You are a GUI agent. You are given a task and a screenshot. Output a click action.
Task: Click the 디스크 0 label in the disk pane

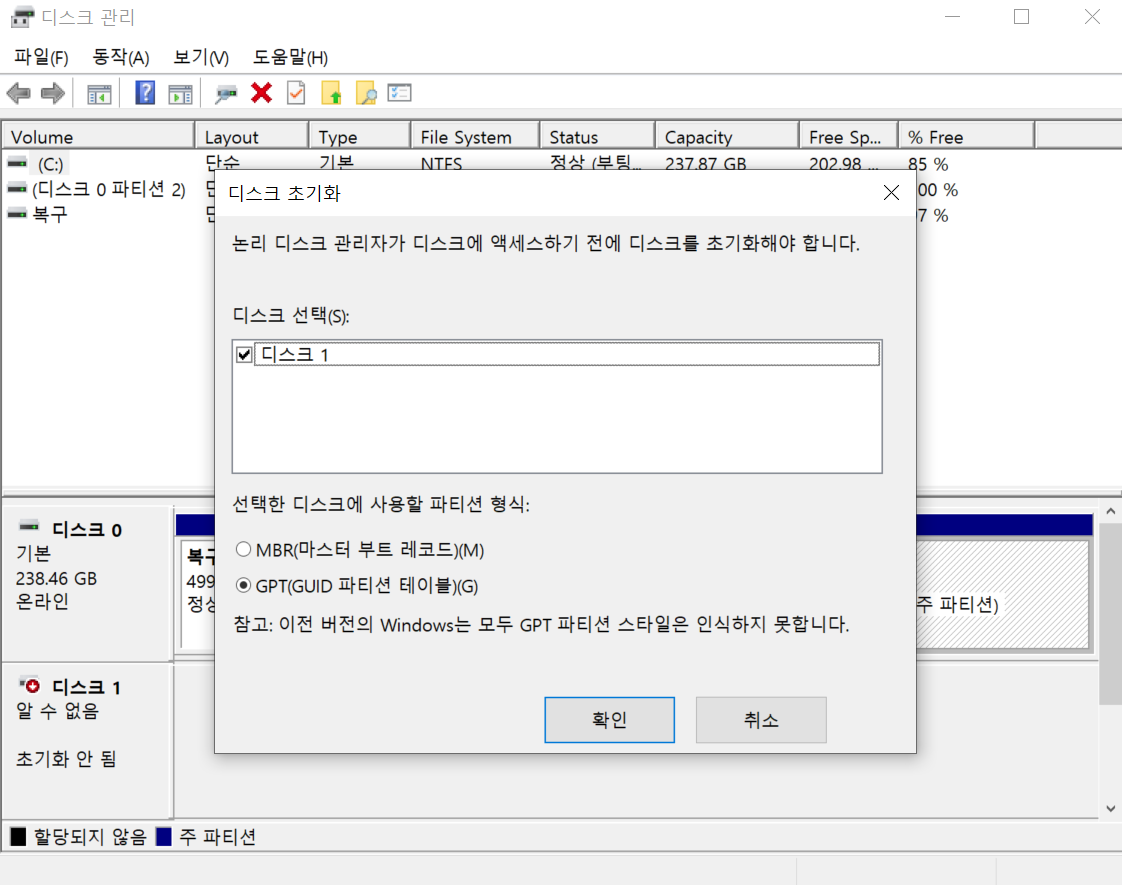click(x=87, y=529)
